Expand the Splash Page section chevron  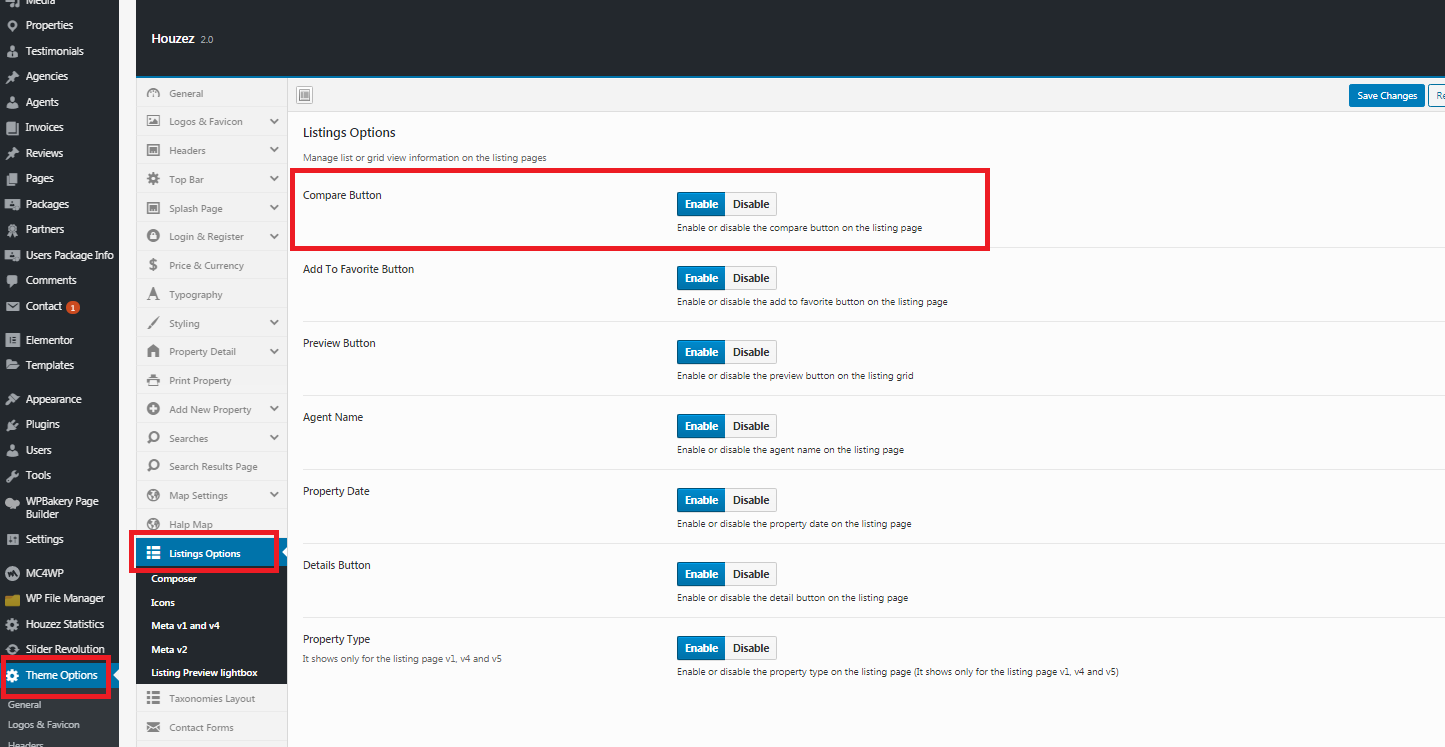click(274, 208)
